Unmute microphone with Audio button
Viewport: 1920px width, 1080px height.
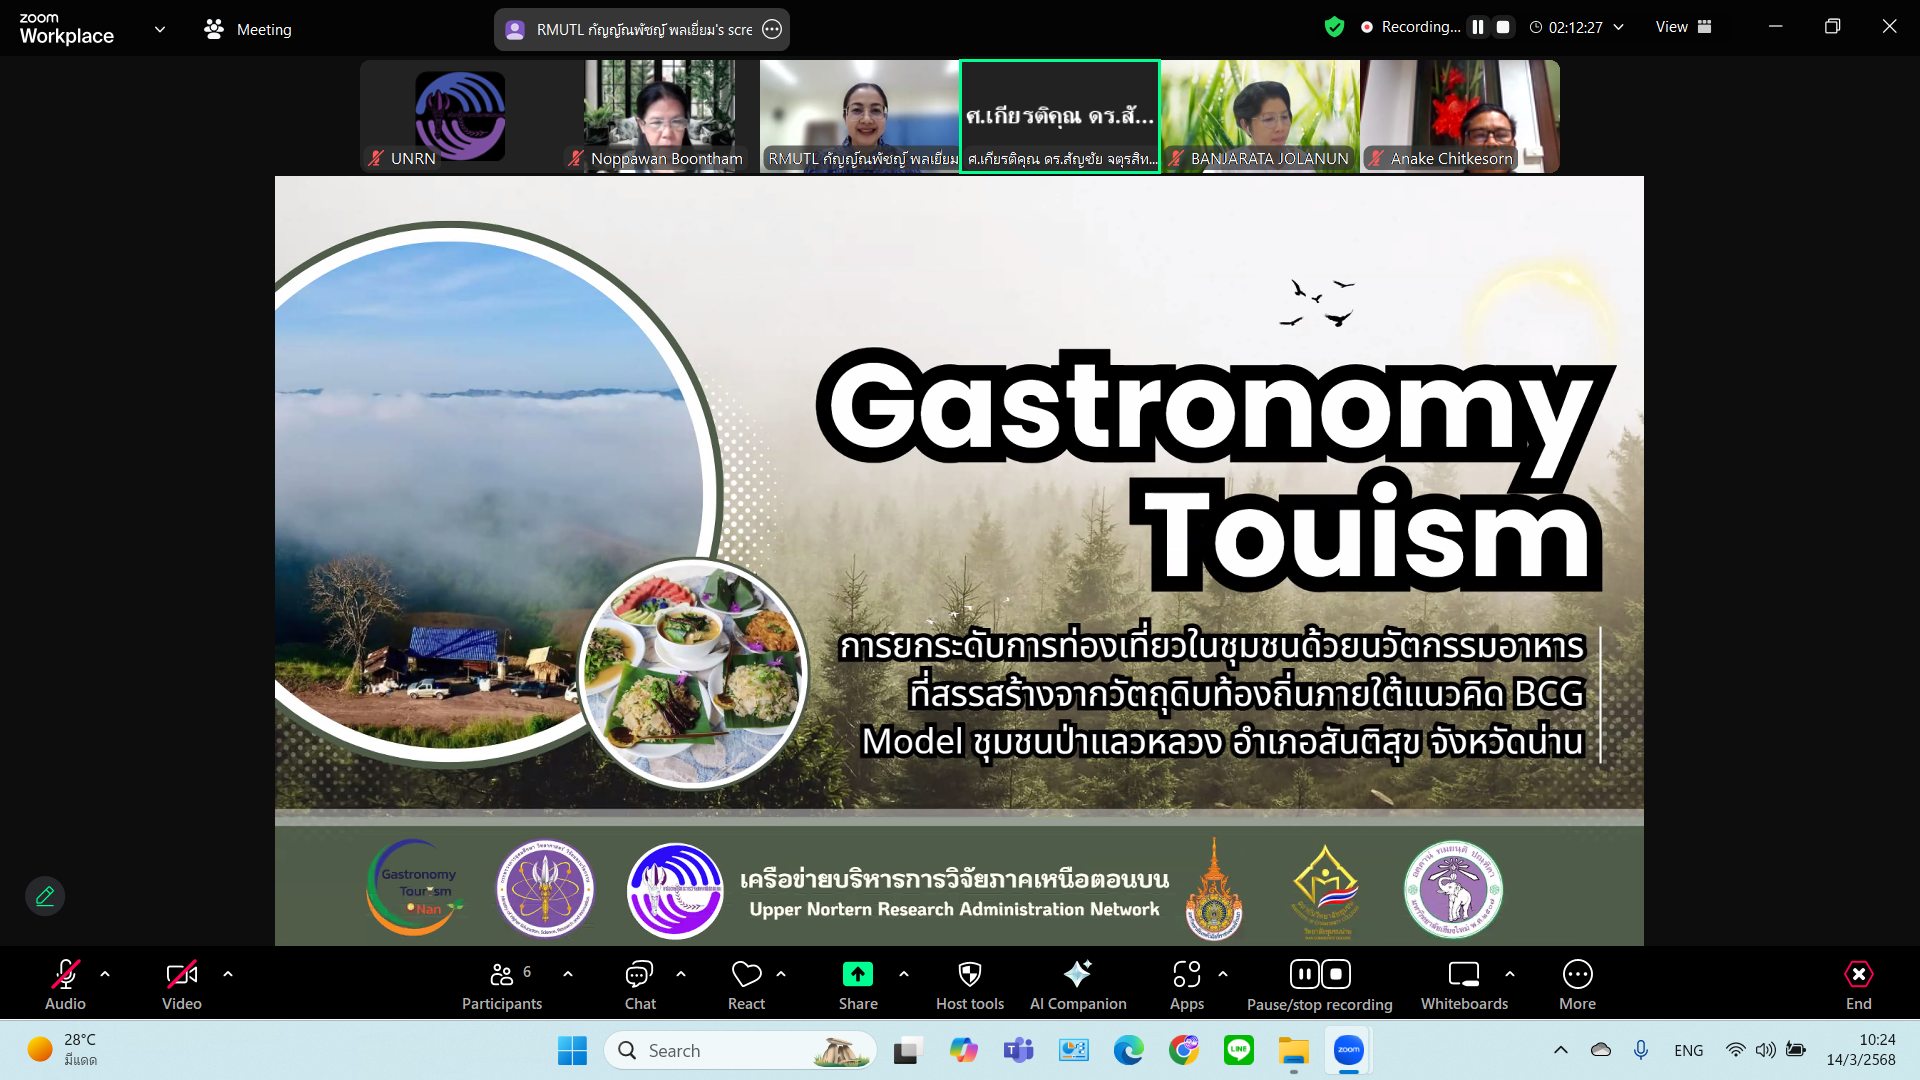[65, 984]
